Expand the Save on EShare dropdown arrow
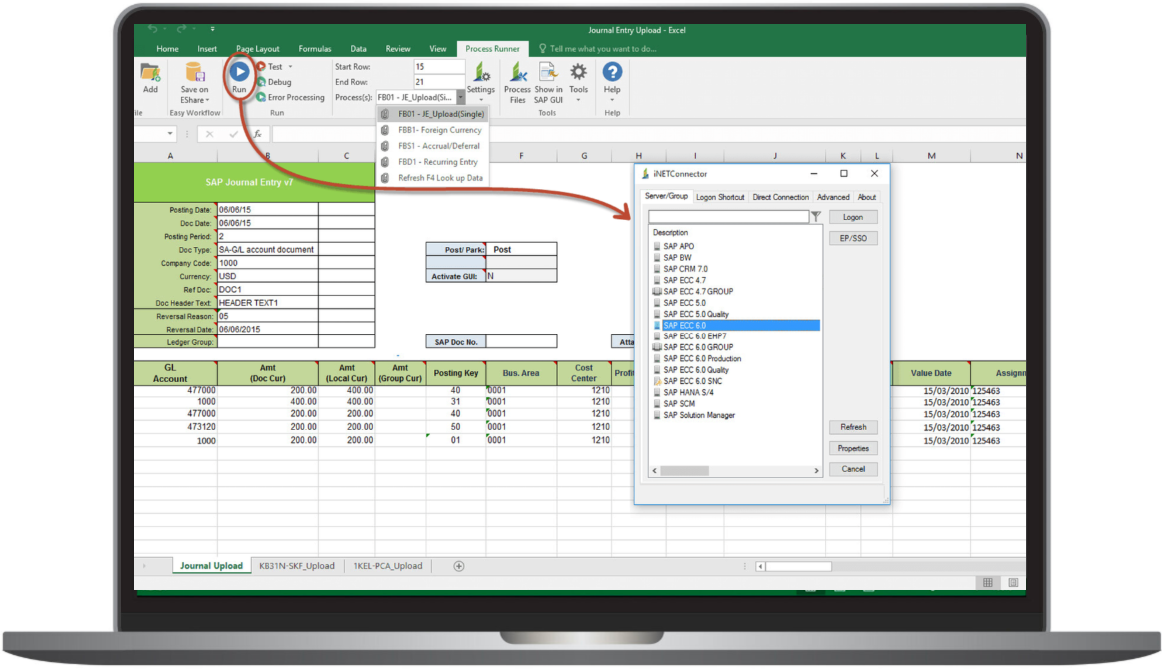This screenshot has width=1162, height=670. [x=208, y=100]
